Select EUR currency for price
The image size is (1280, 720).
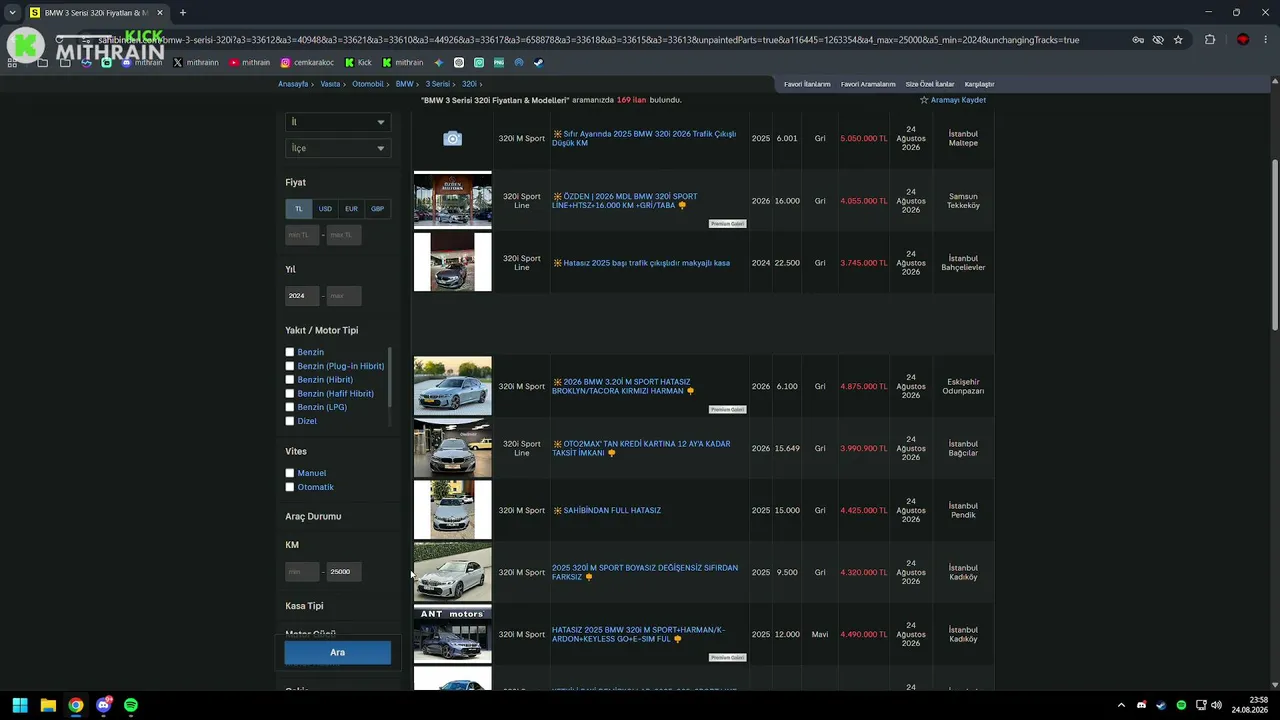coord(351,209)
